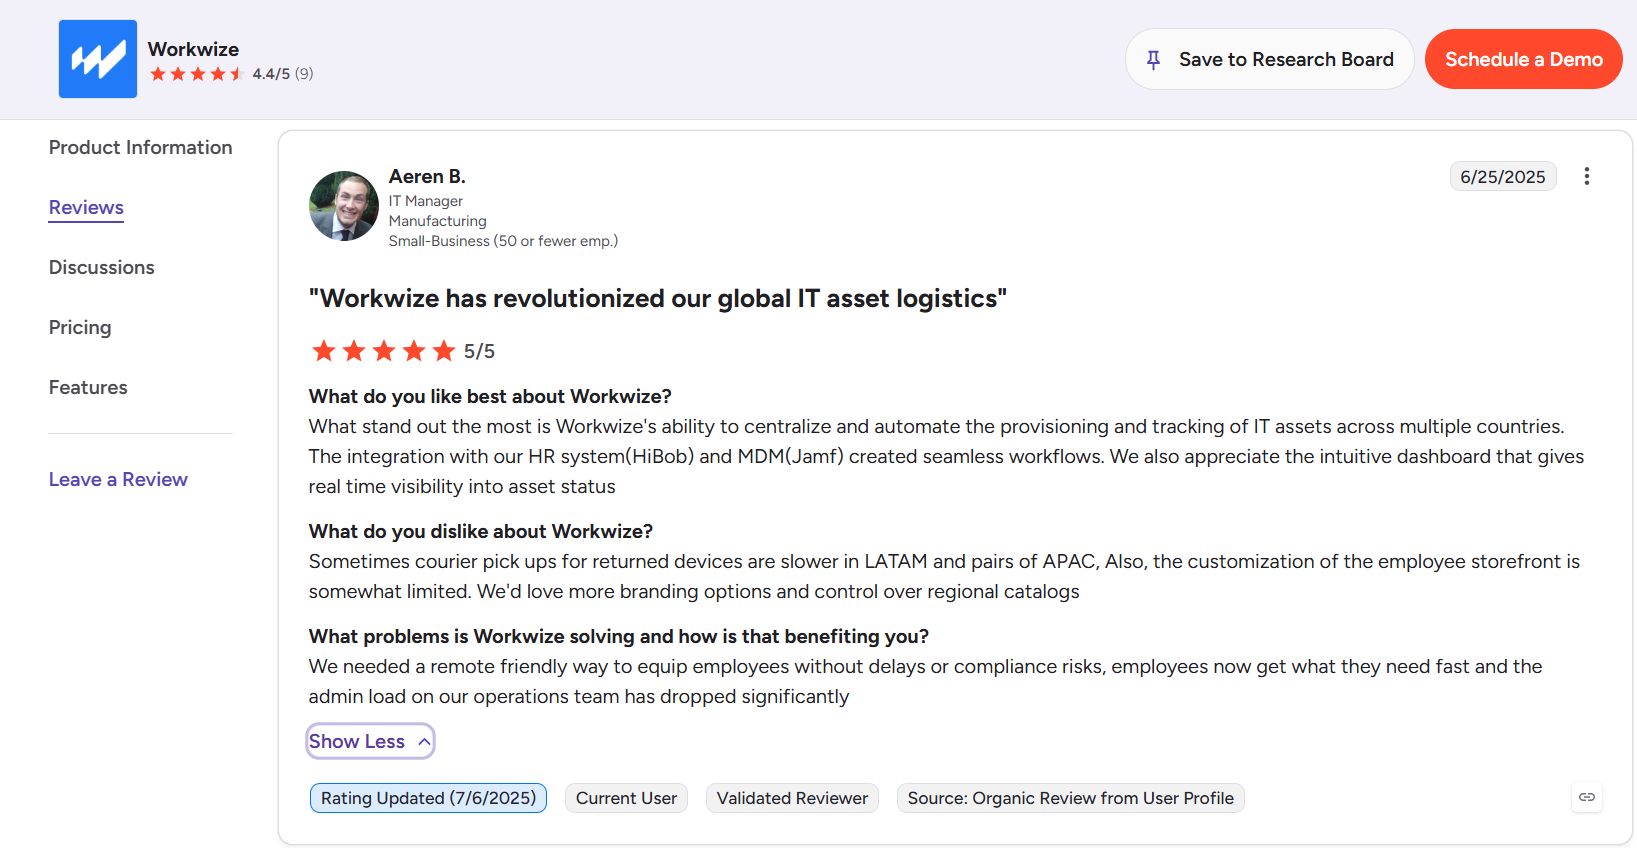The image size is (1637, 848).
Task: Open the Discussions section
Action: (102, 267)
